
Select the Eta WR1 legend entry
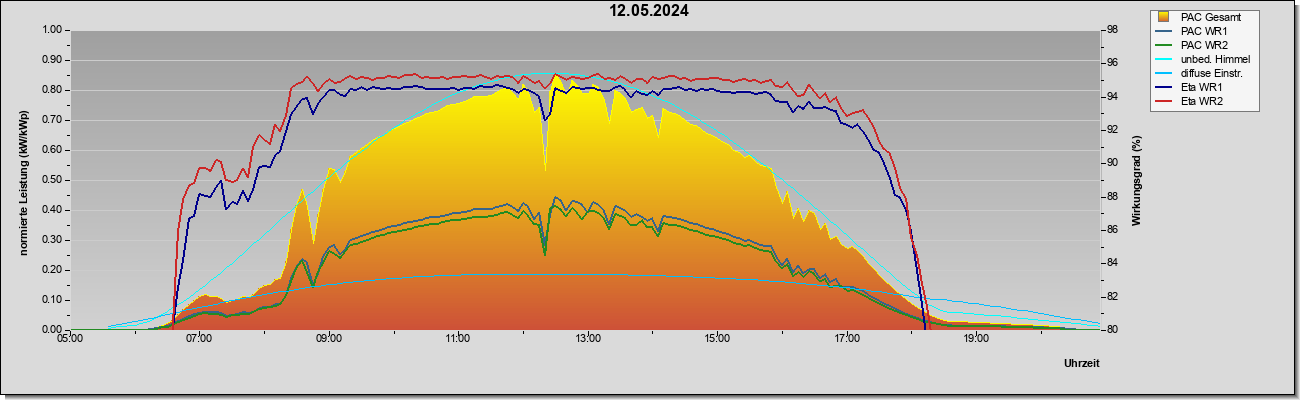click(x=1200, y=88)
